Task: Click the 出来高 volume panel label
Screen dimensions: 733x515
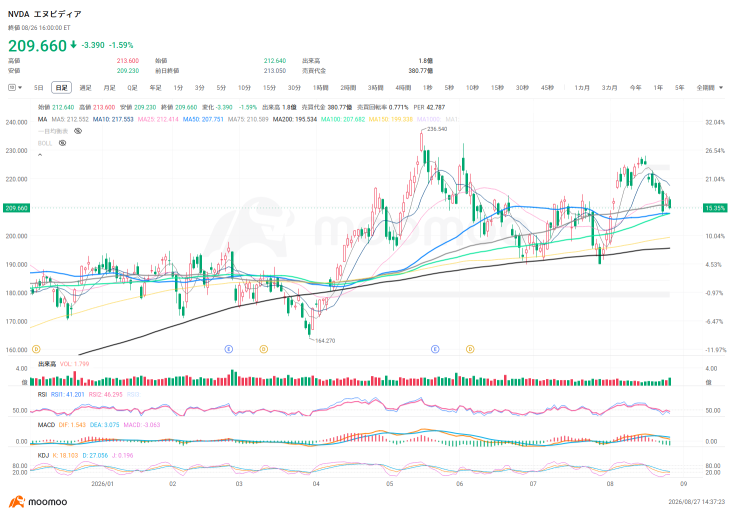Action: click(x=47, y=364)
